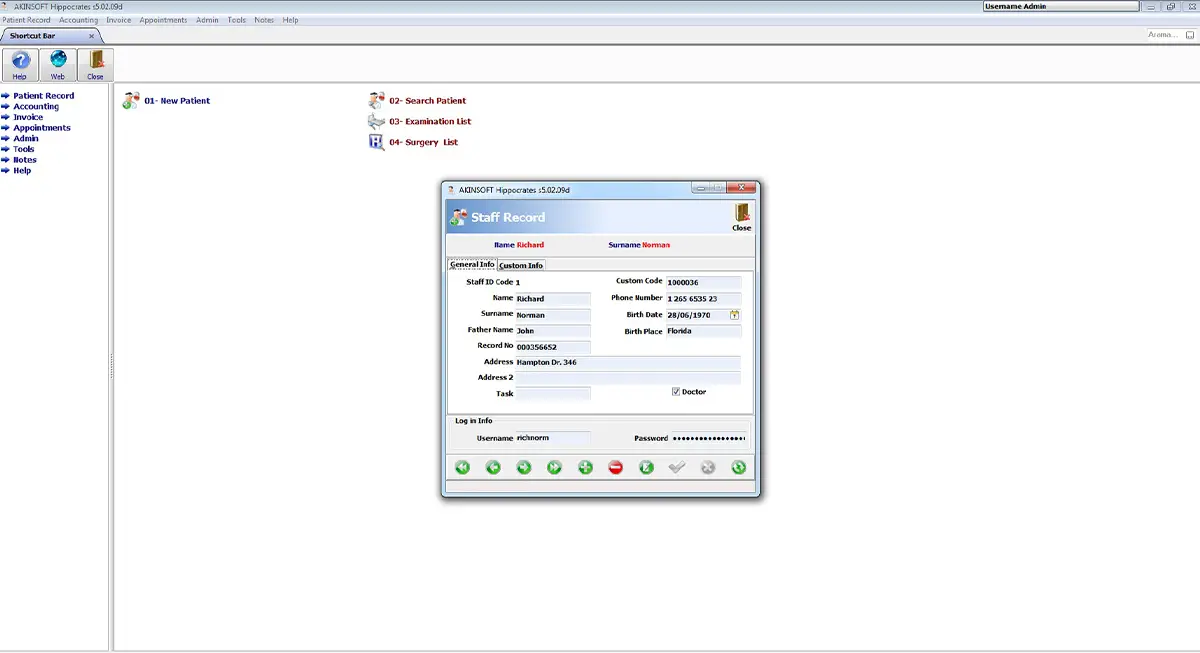Viewport: 1200px width, 653px height.
Task: Open the 04- Surgery List link
Action: point(423,142)
